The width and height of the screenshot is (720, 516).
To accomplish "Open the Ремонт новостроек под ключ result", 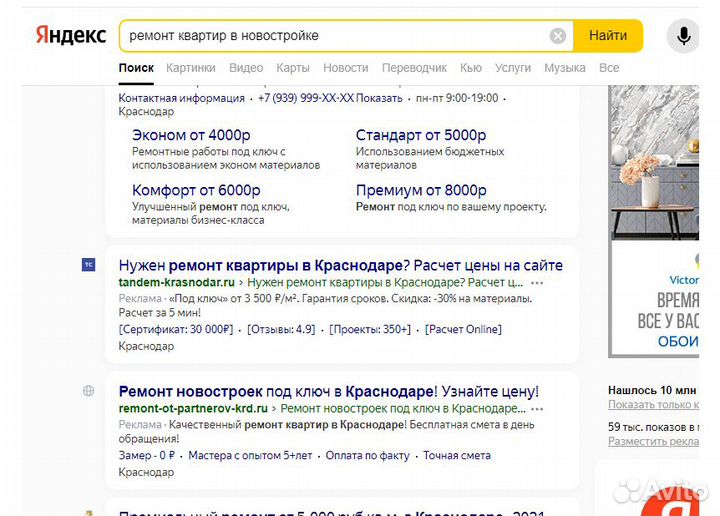I will click(x=329, y=392).
